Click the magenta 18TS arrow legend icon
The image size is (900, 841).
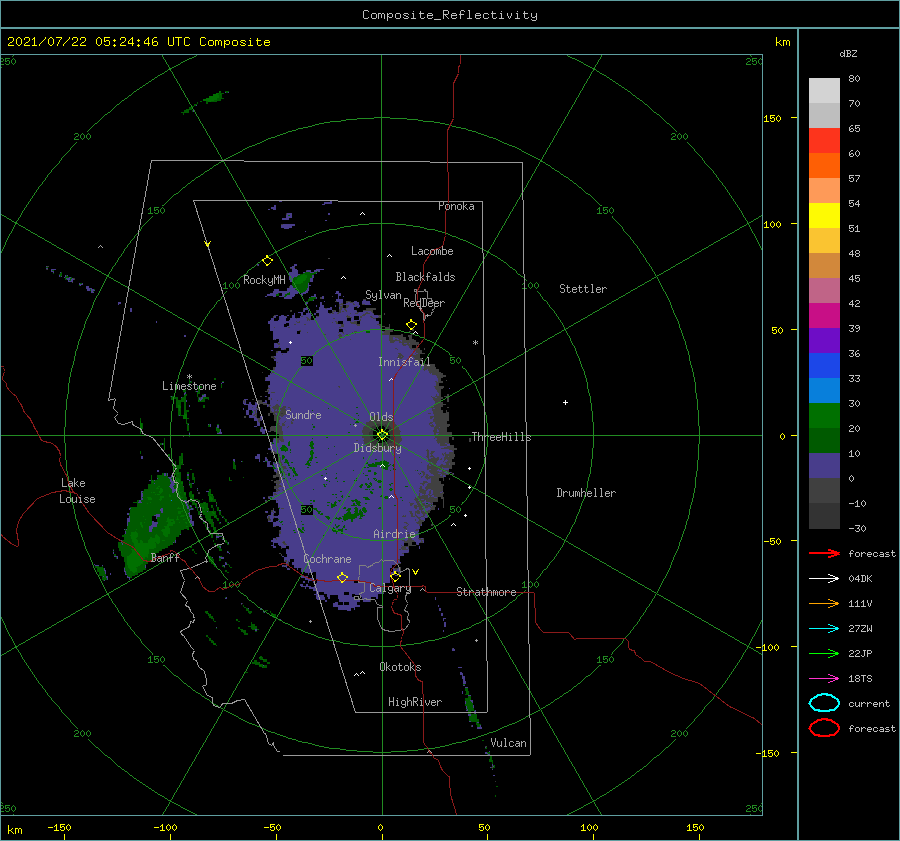pos(824,679)
